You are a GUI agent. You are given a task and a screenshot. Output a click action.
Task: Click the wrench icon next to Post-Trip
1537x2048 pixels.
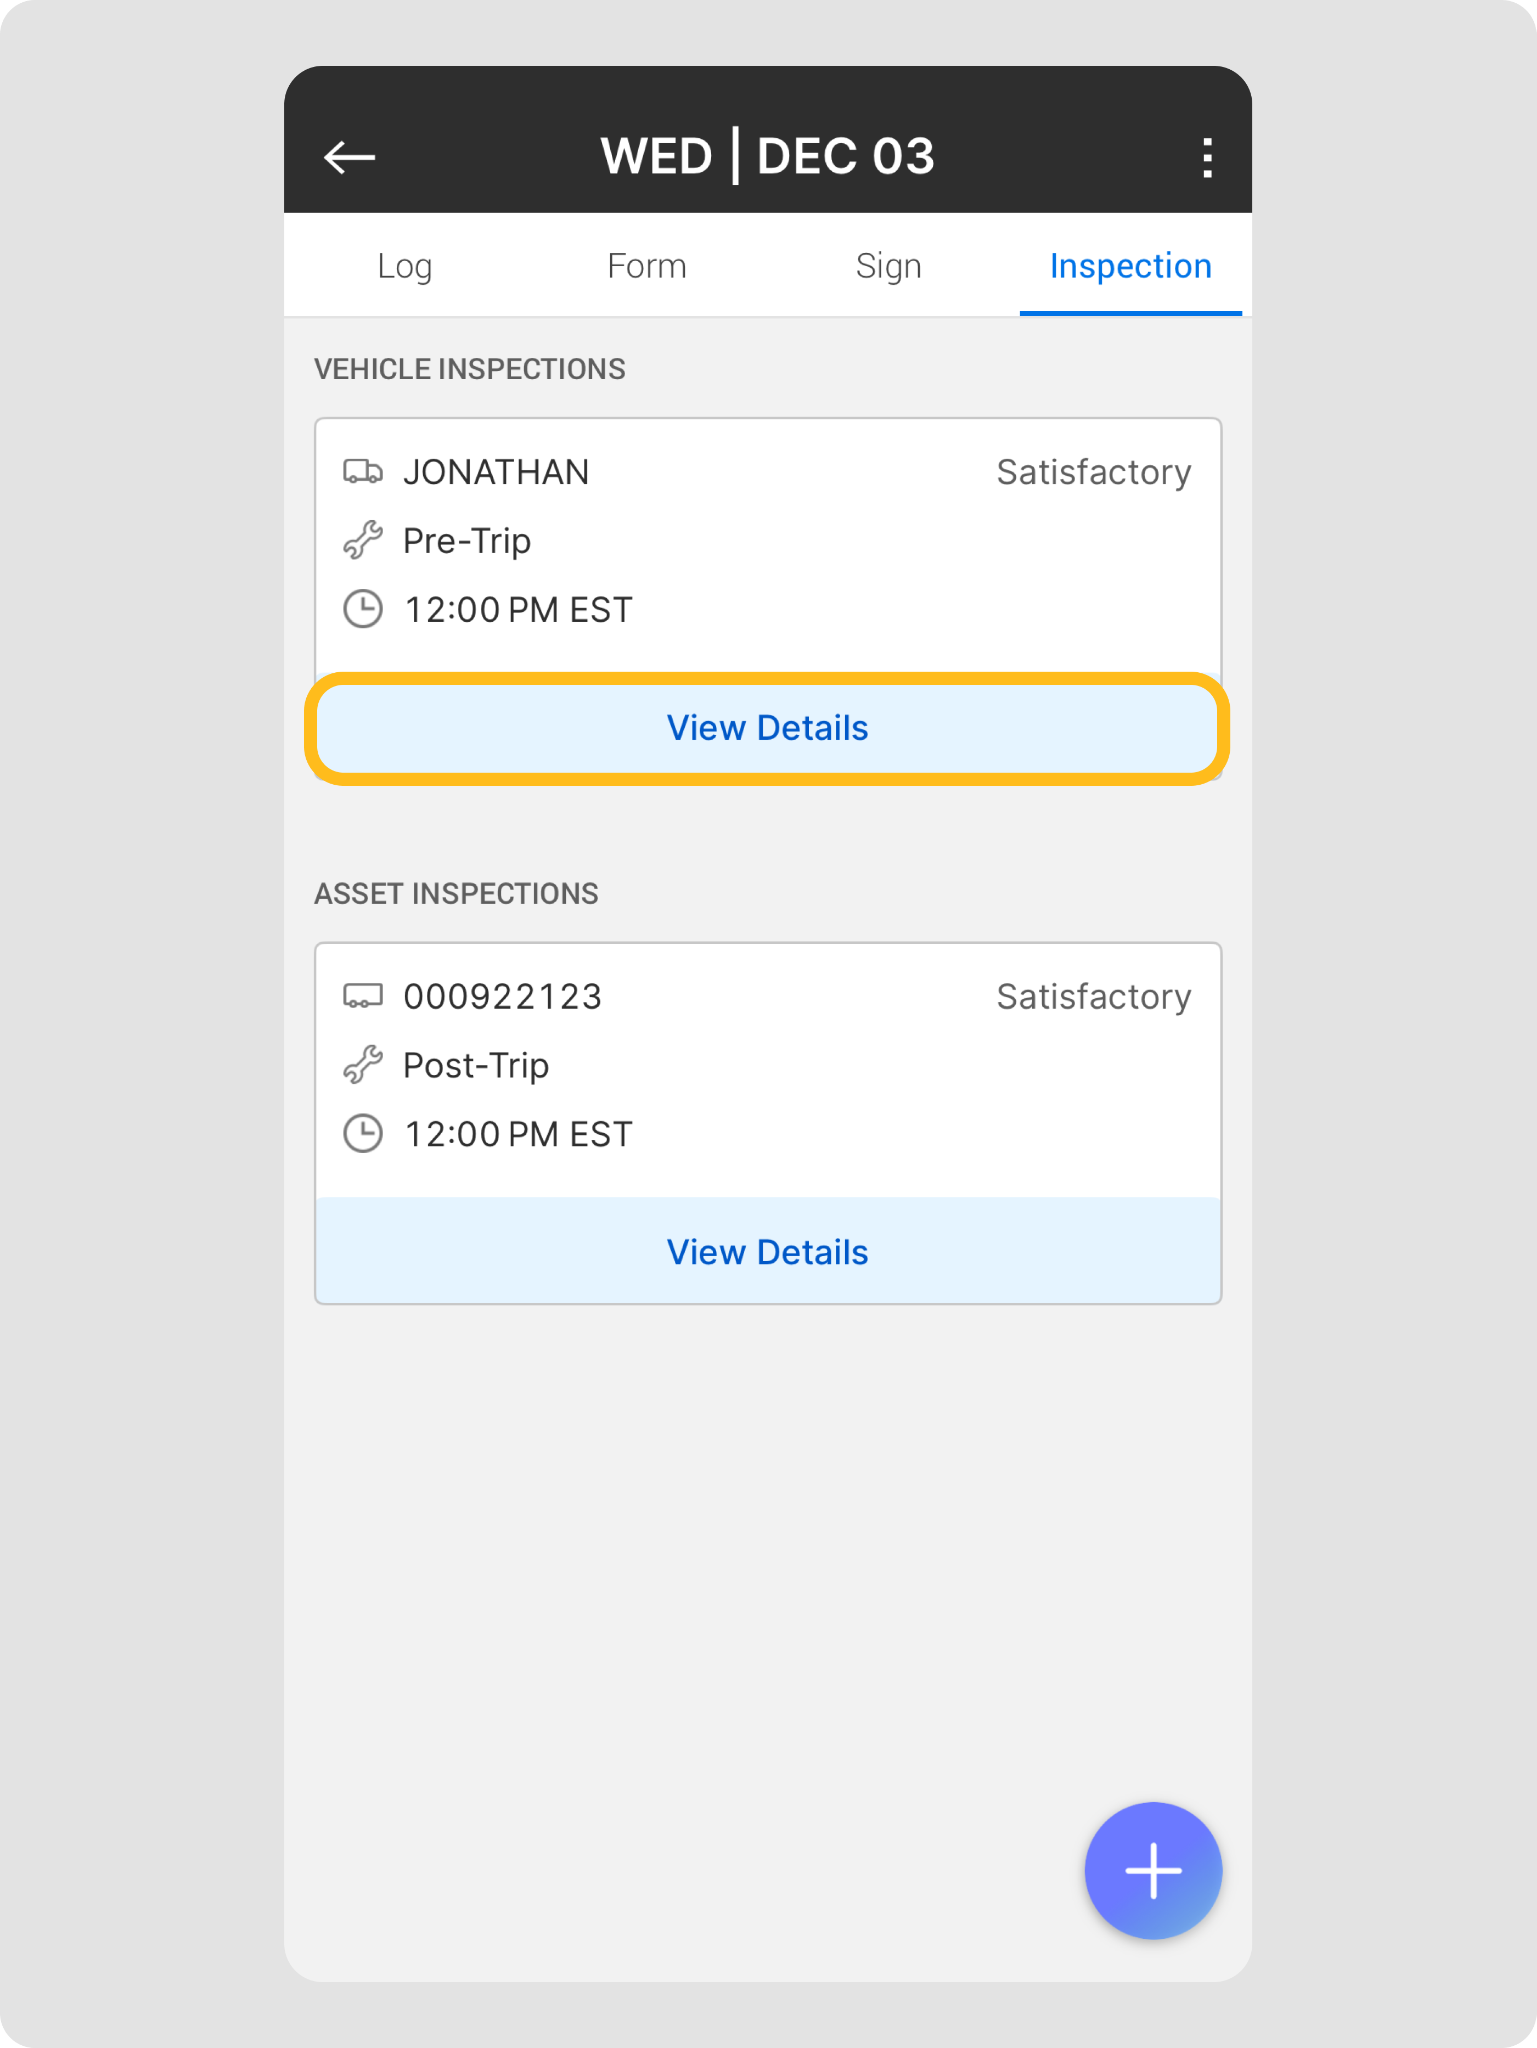pos(362,1065)
